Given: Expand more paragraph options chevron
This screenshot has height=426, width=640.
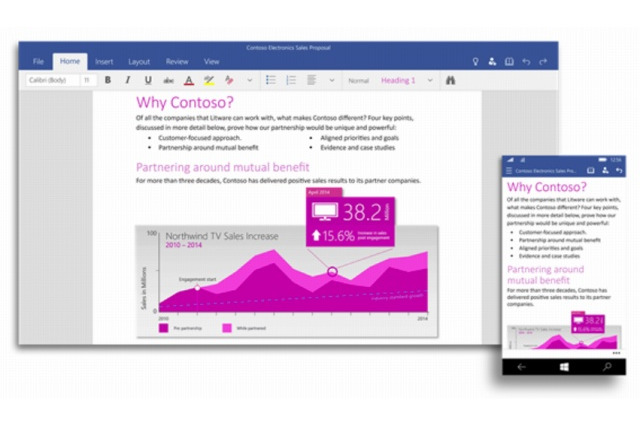Looking at the screenshot, I should 332,80.
